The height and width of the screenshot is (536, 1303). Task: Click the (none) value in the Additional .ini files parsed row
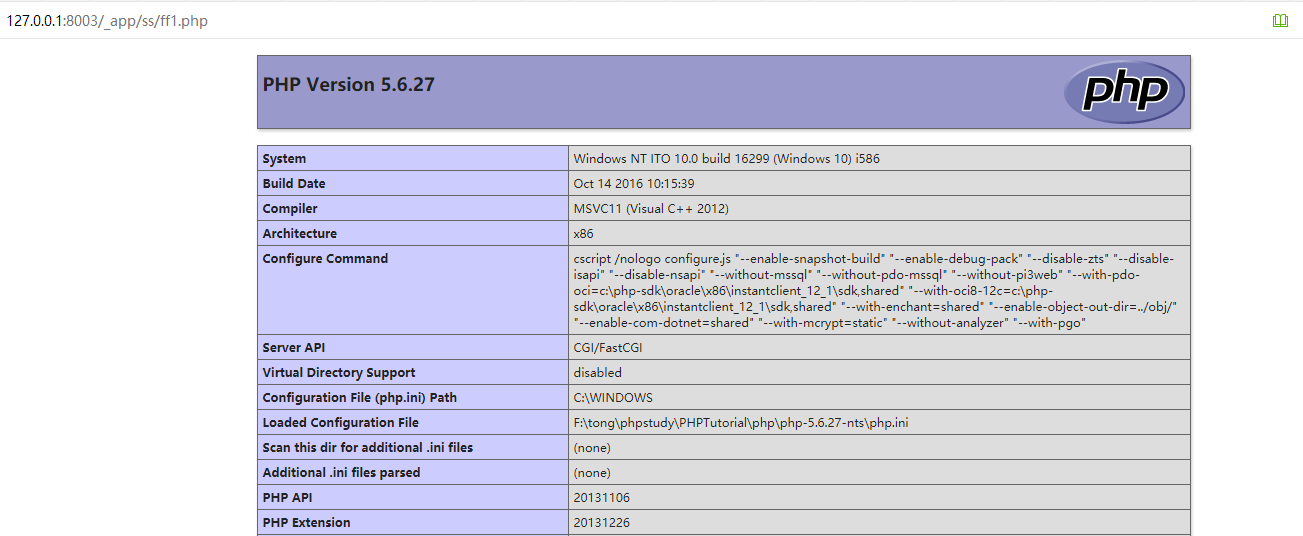point(592,473)
